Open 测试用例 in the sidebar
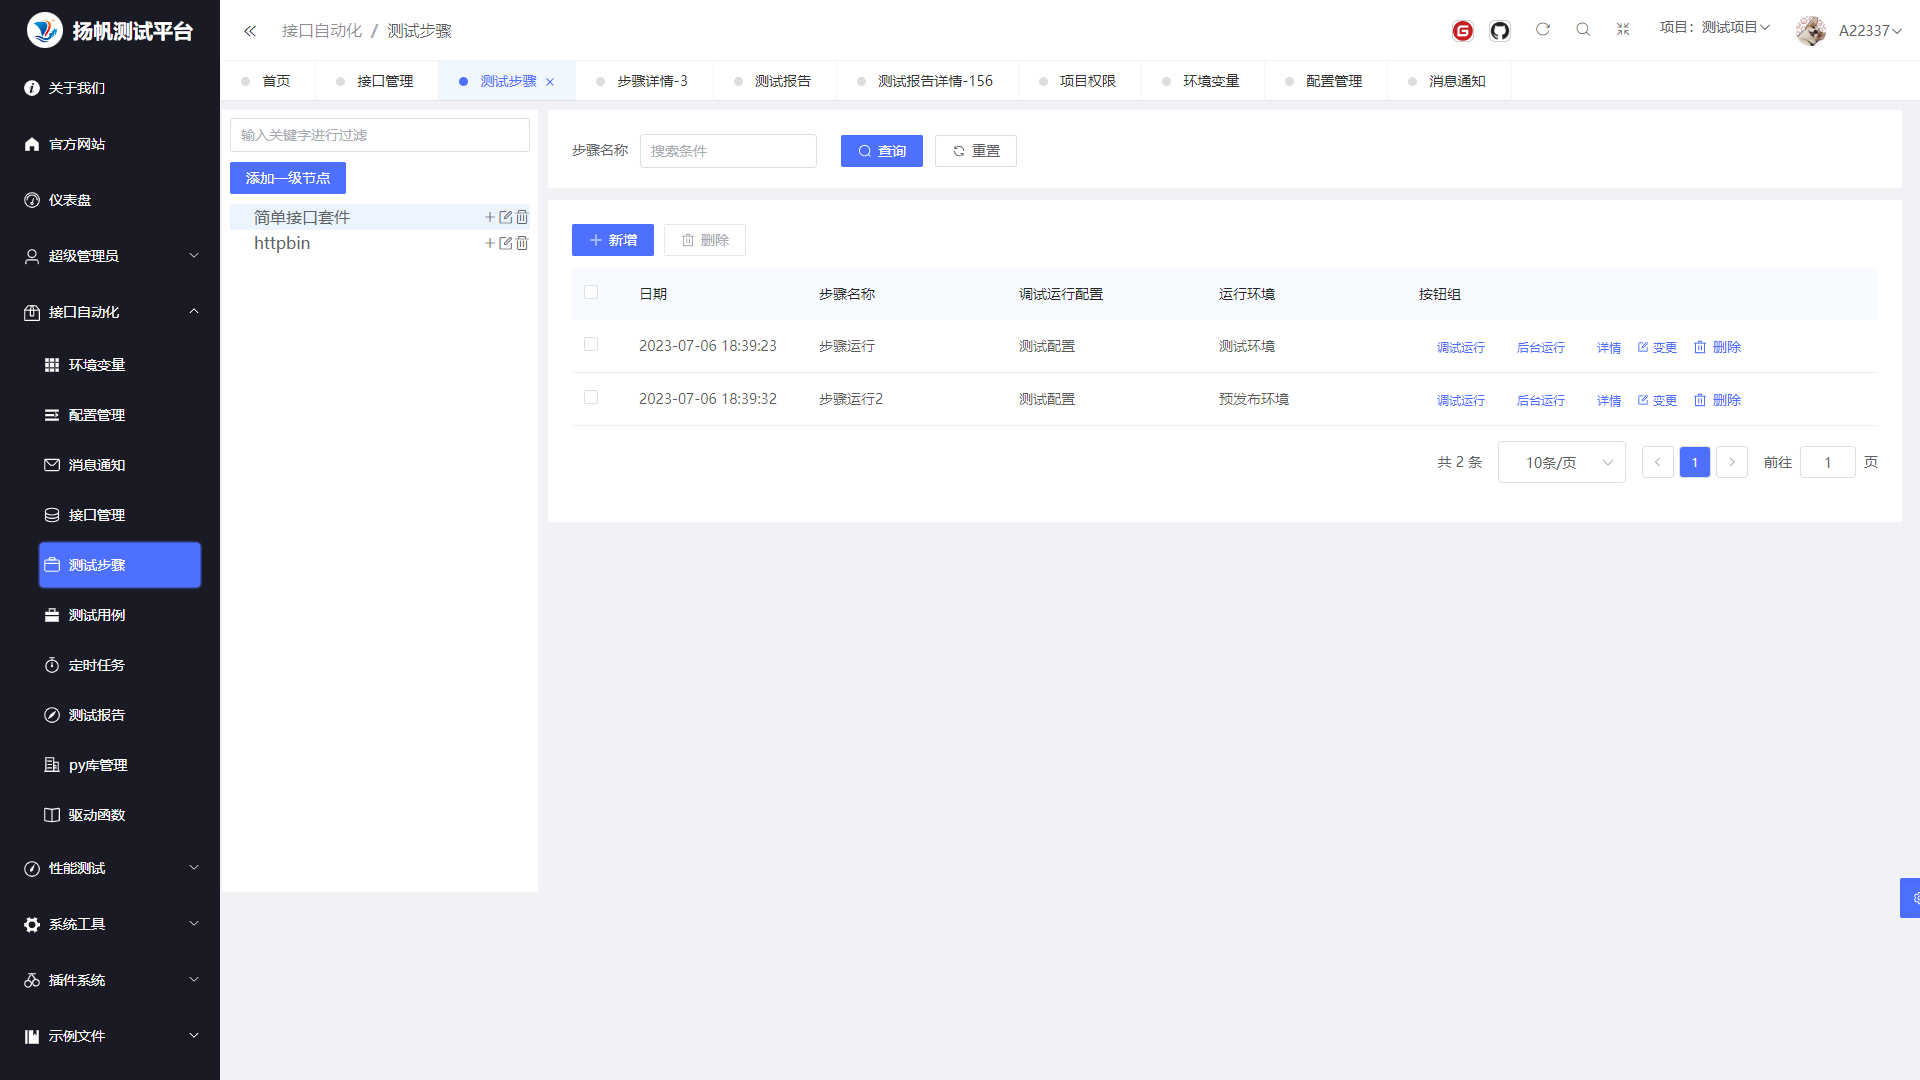The width and height of the screenshot is (1920, 1080). tap(97, 615)
